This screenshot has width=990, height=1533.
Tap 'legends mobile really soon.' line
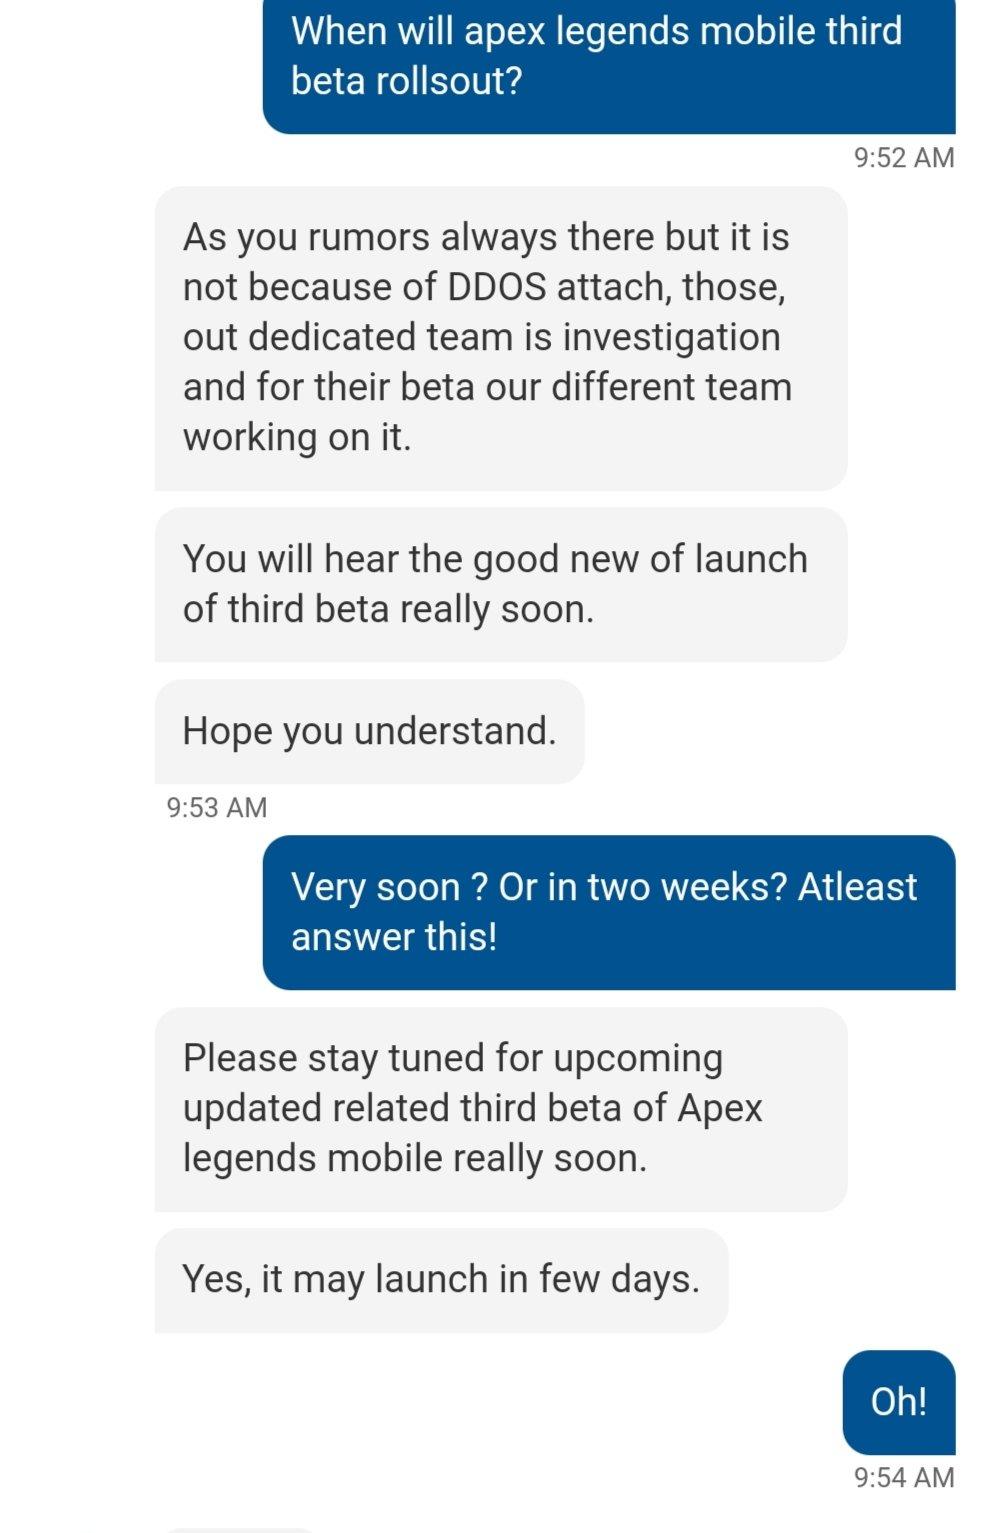pyautogui.click(x=415, y=1158)
